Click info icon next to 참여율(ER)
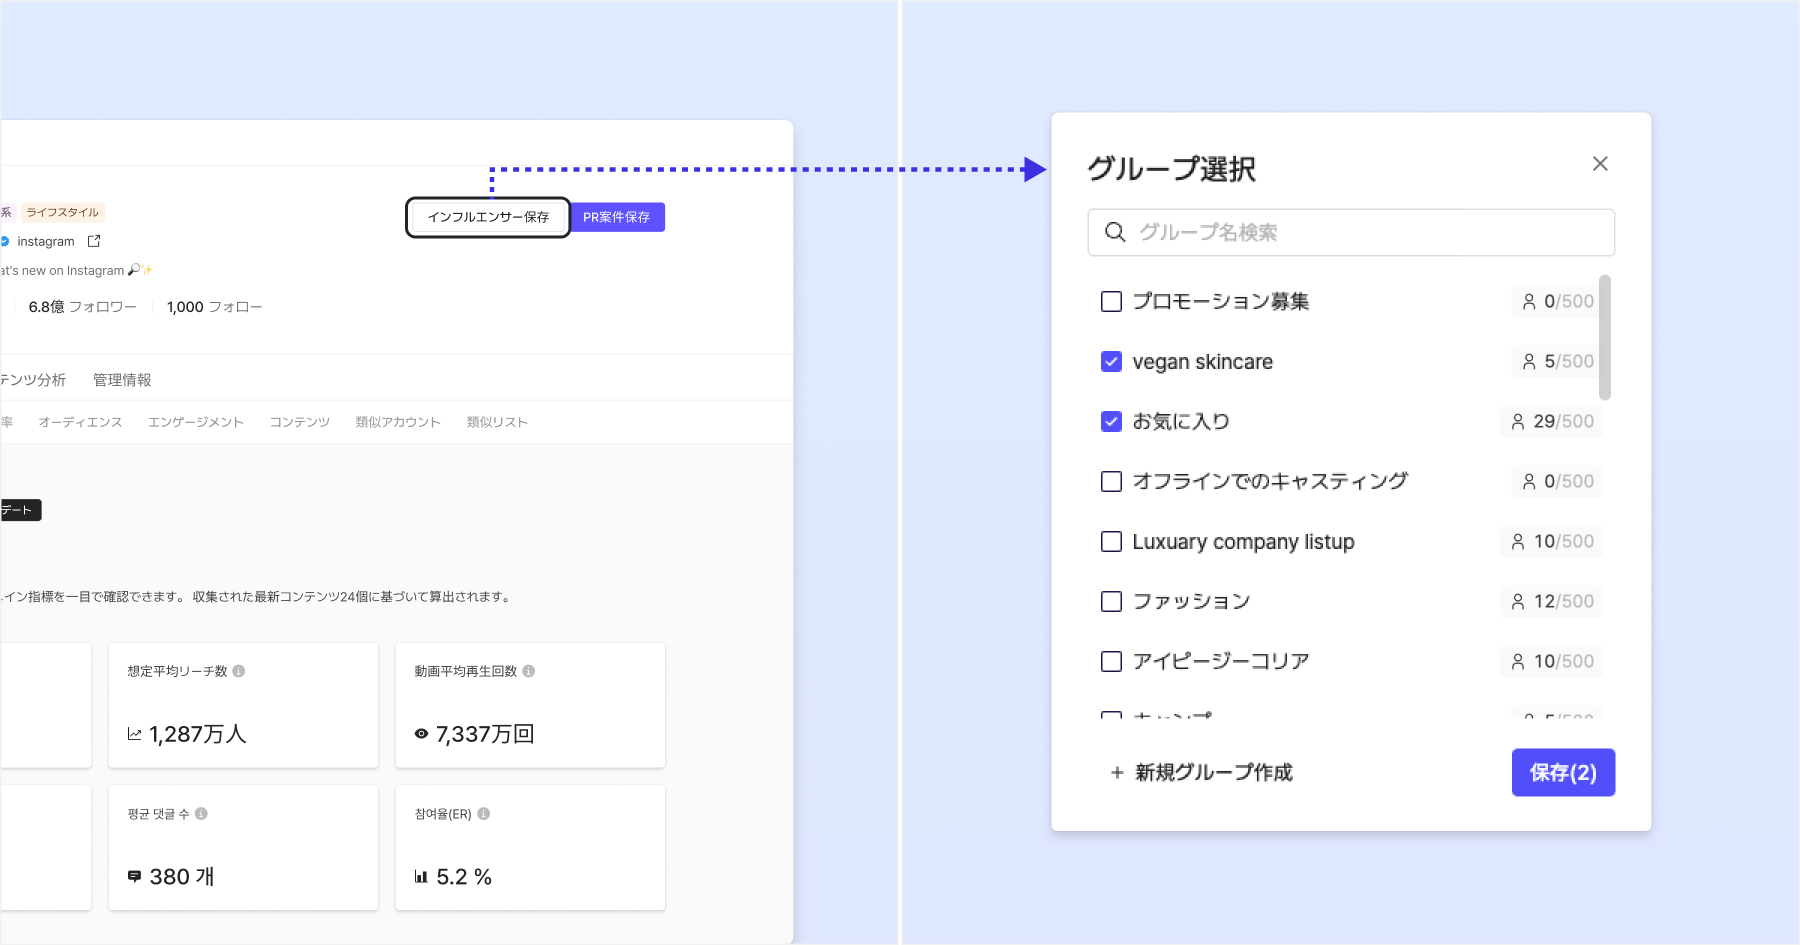This screenshot has height=945, width=1800. [484, 814]
